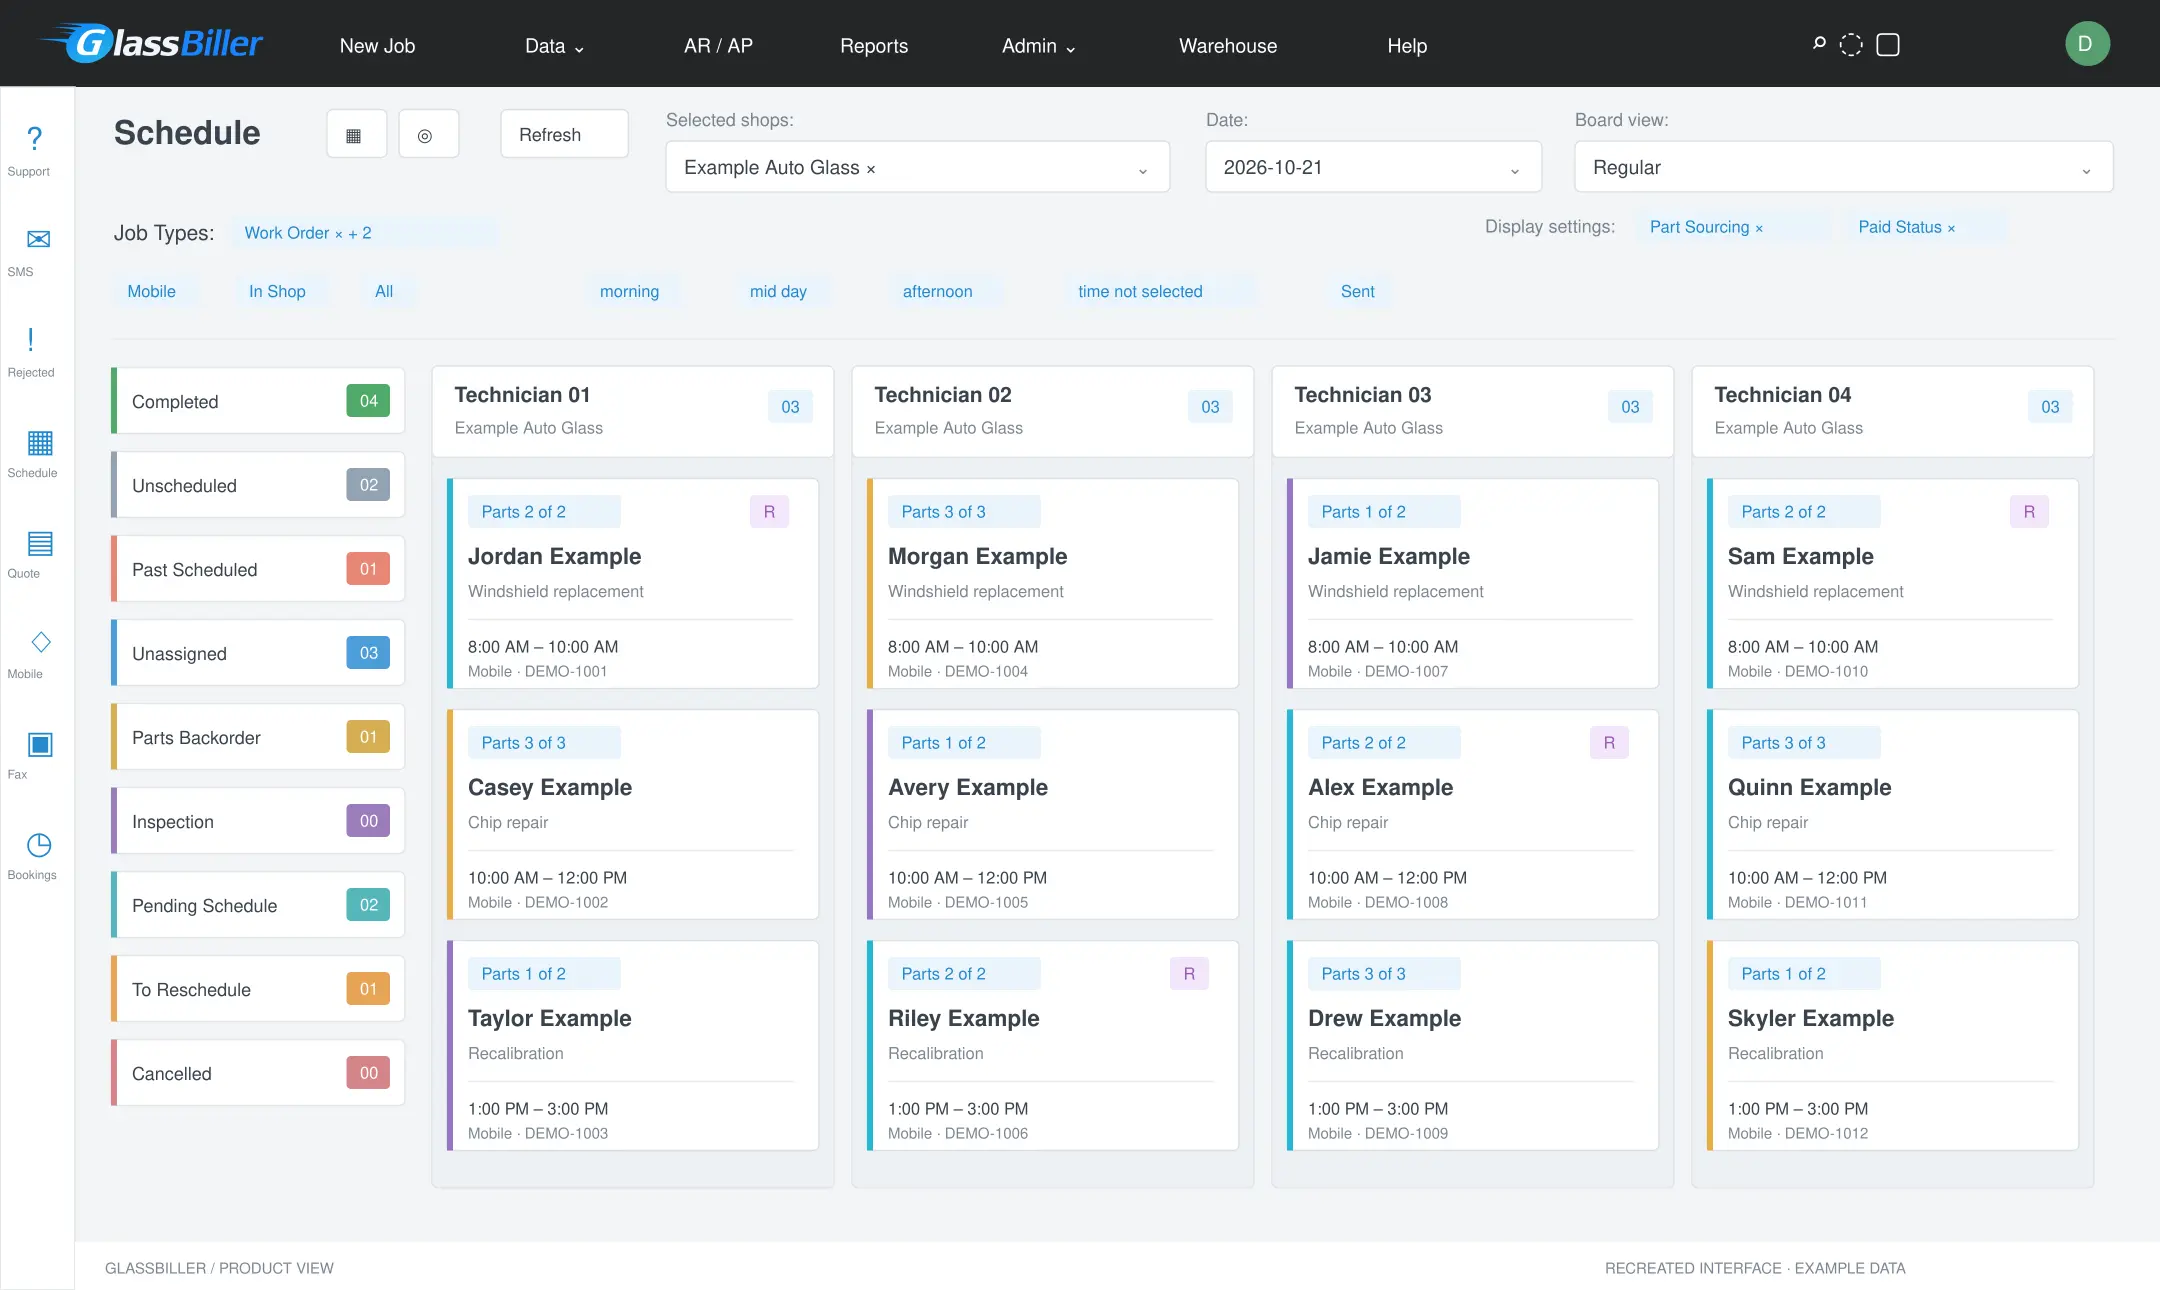
Task: Click the dashed circle icon in header
Action: point(1851,45)
